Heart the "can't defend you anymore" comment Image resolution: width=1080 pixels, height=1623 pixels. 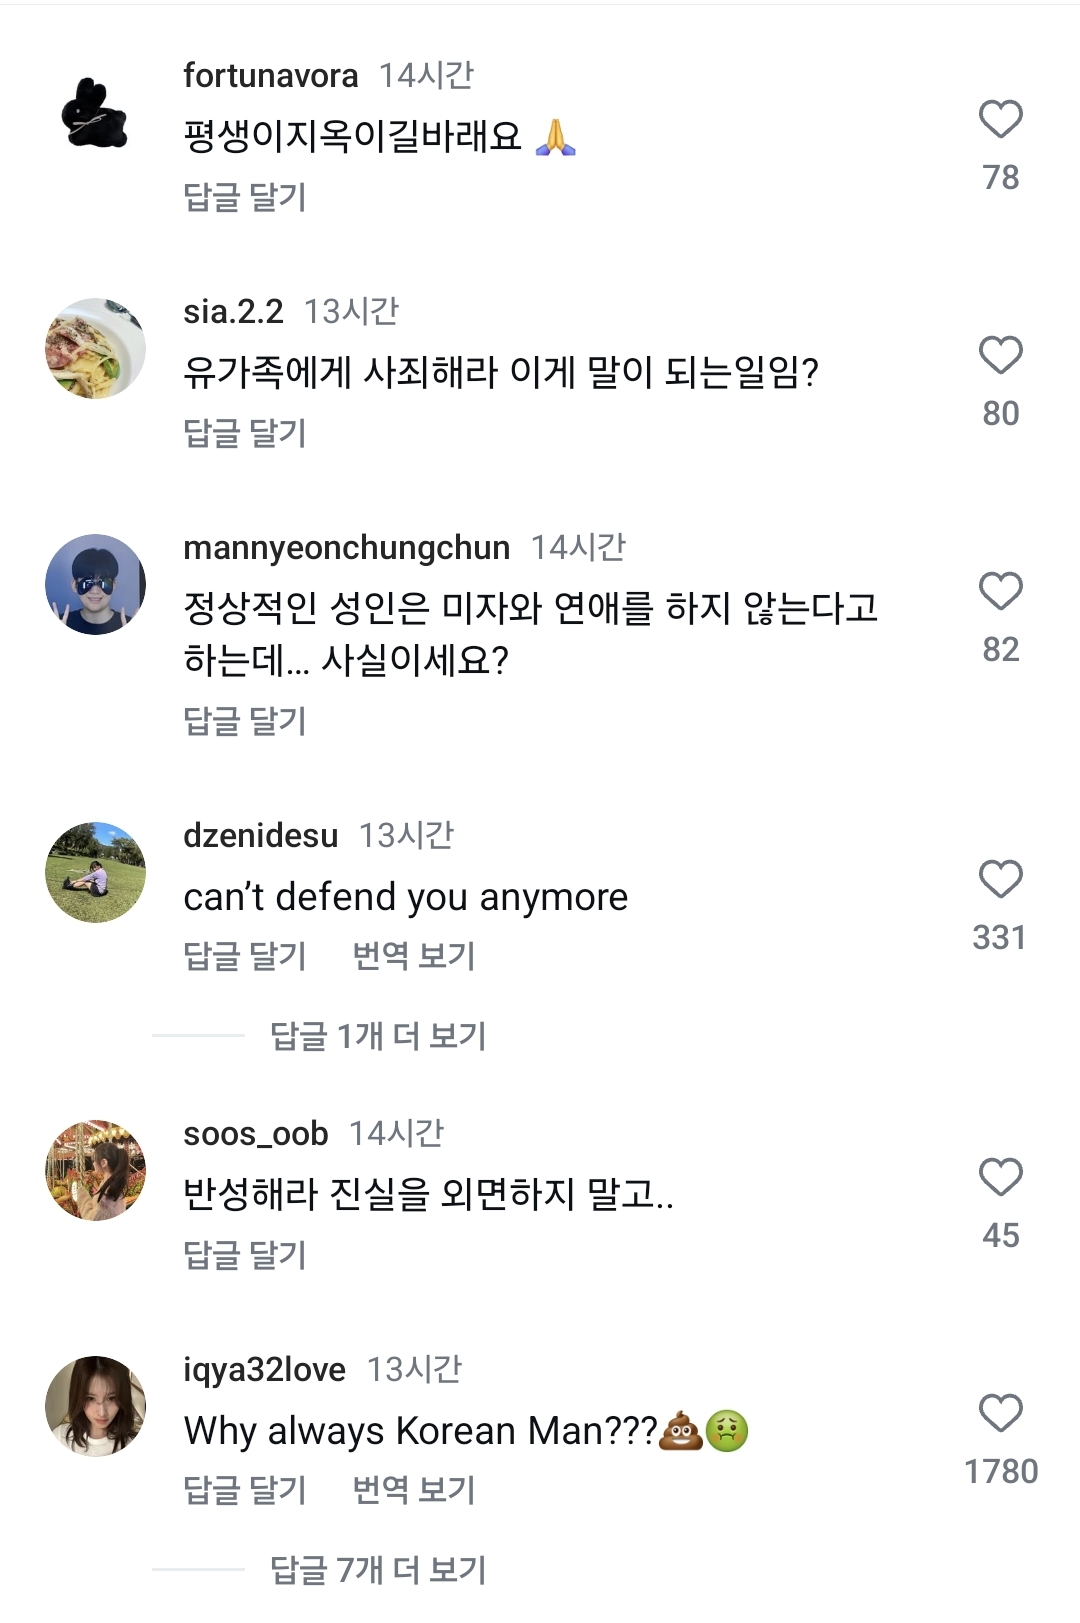tap(1000, 879)
